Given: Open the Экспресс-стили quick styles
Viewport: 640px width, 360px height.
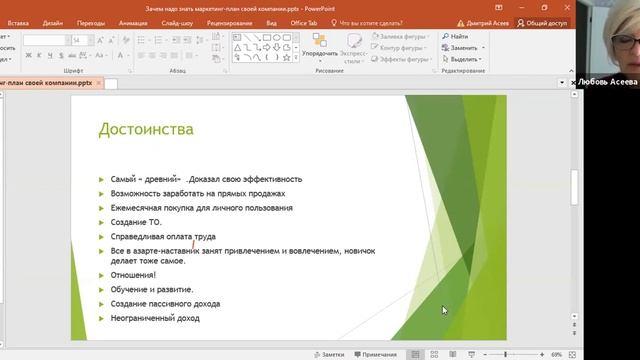Looking at the screenshot, I should point(353,48).
